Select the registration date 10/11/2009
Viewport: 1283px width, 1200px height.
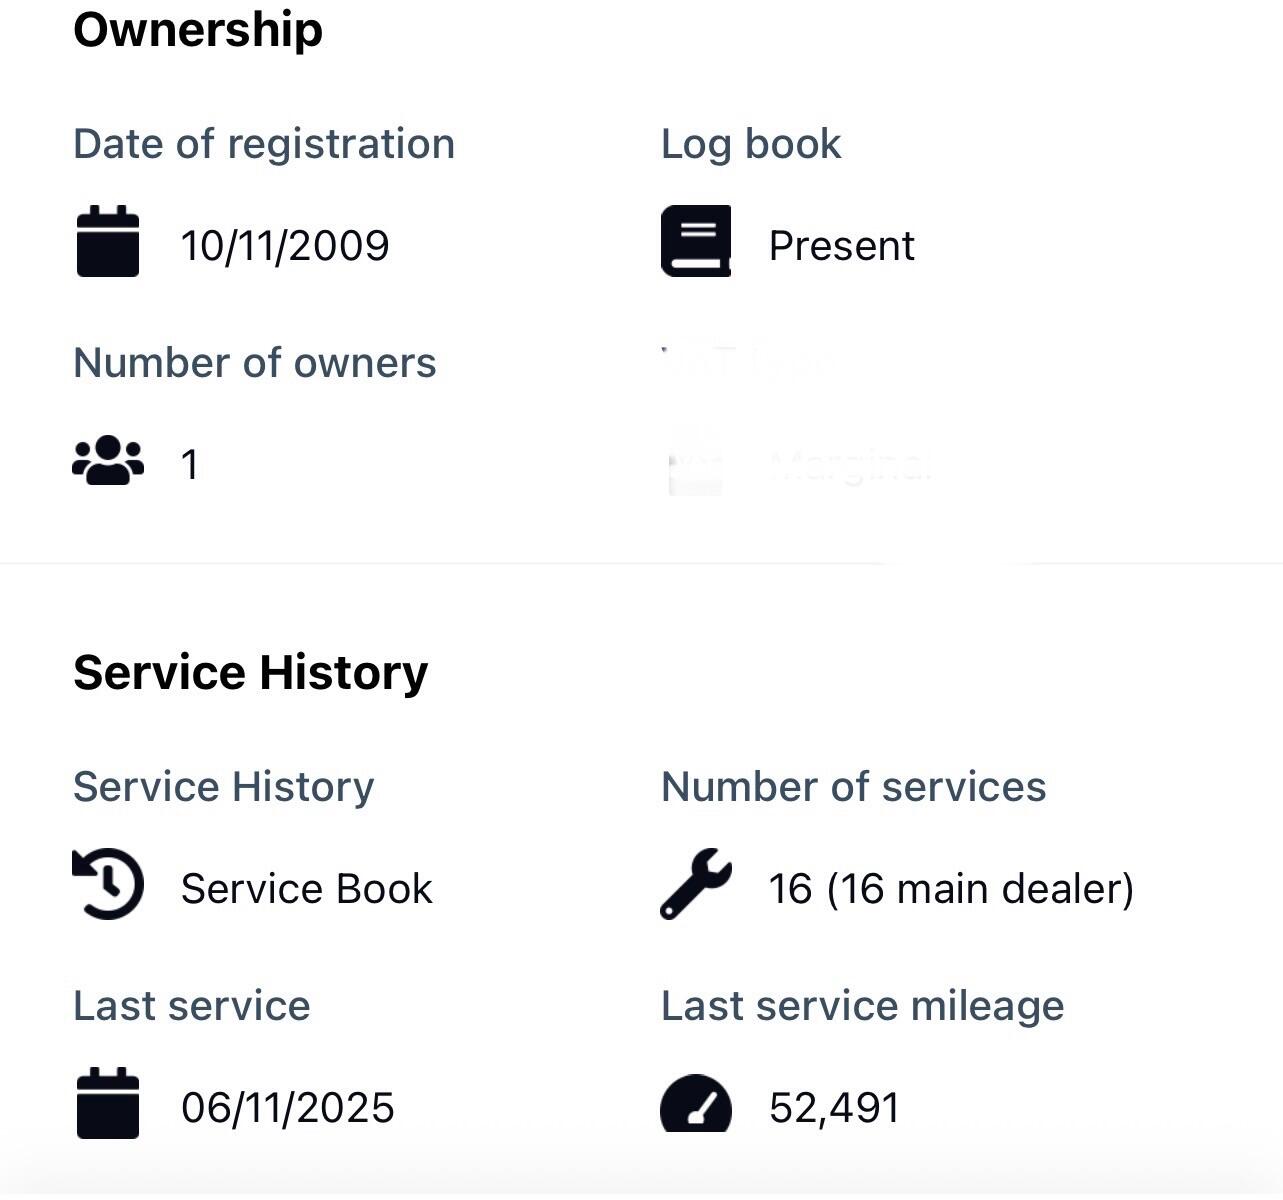pos(285,246)
